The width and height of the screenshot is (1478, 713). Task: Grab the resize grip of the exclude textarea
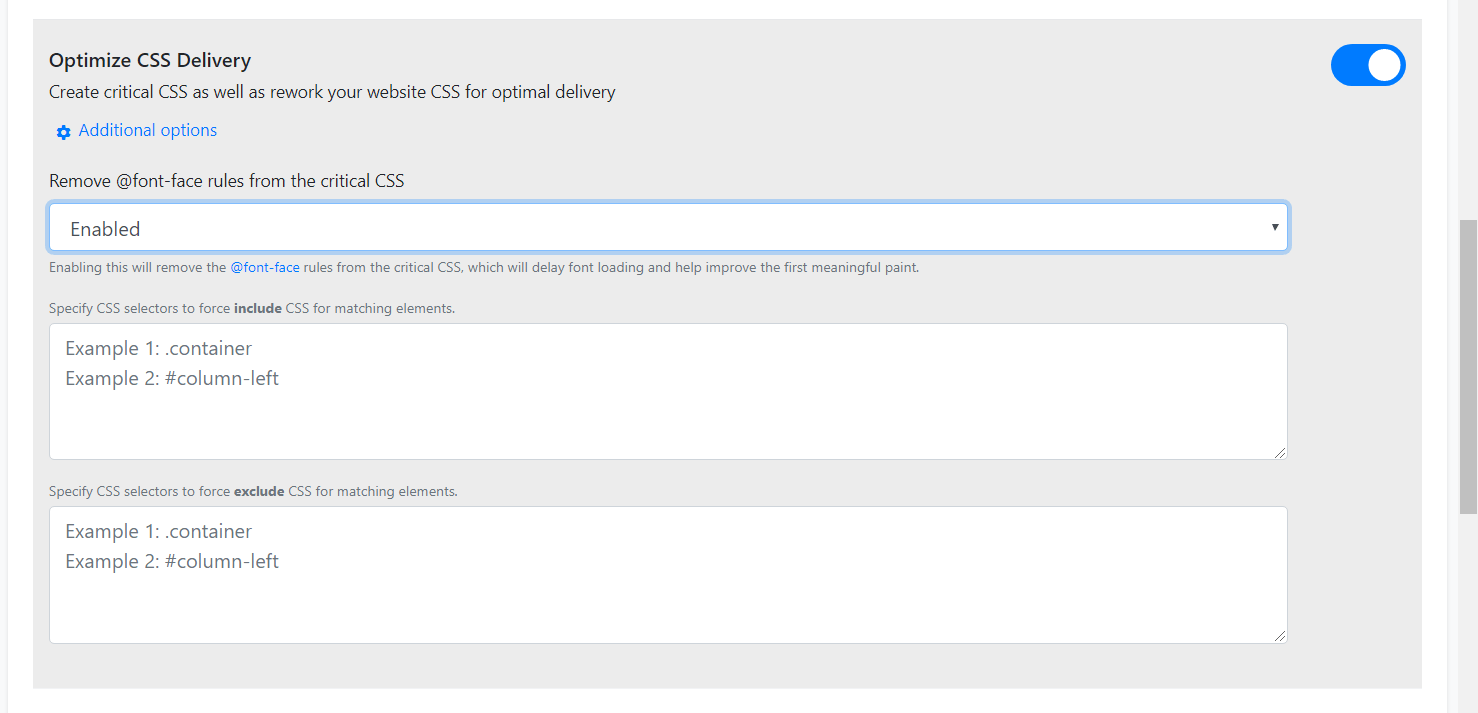point(1280,636)
